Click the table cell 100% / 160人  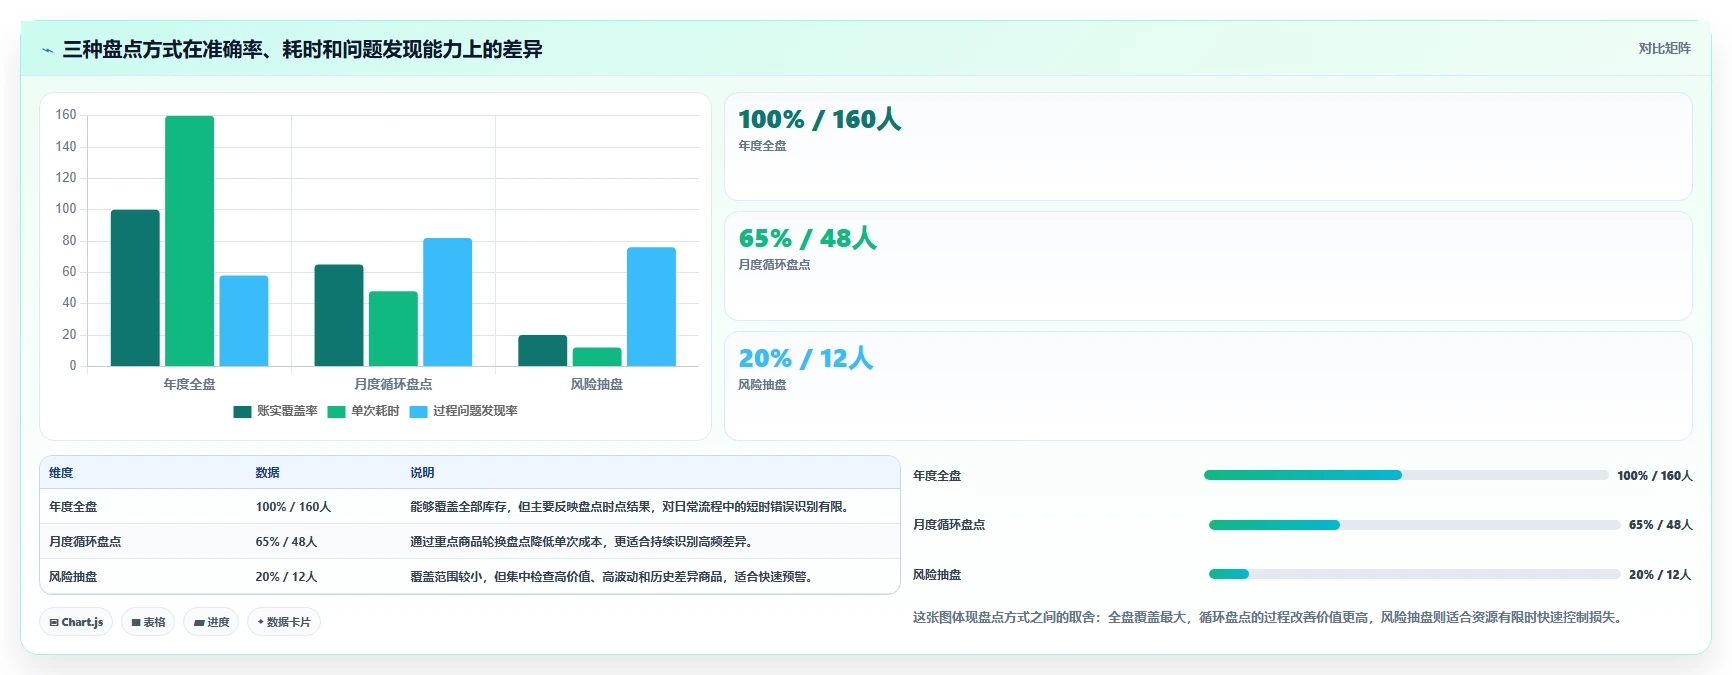293,507
